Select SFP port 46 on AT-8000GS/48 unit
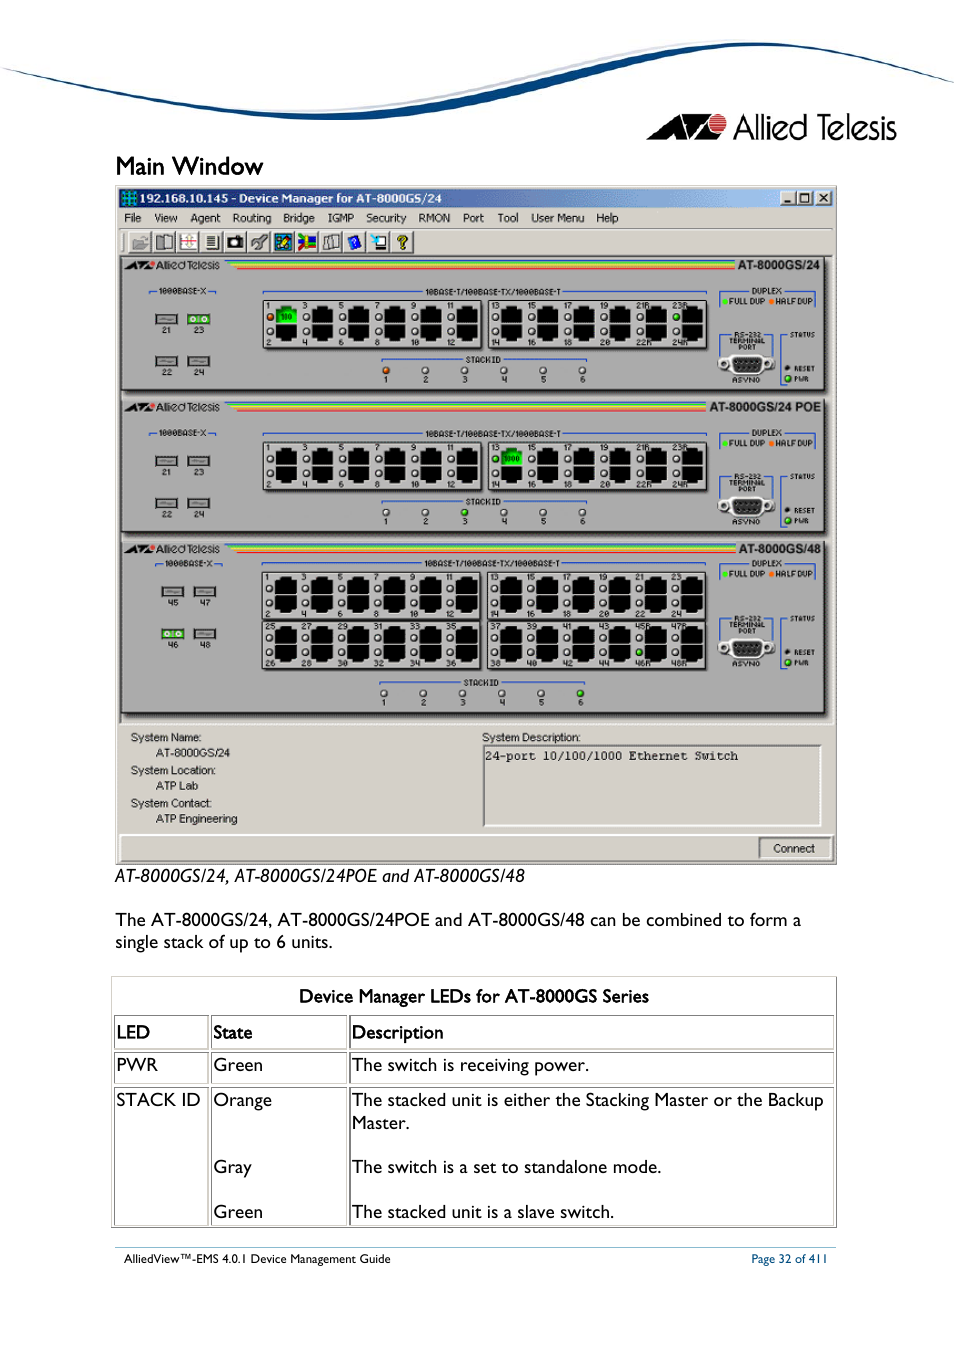 173,634
